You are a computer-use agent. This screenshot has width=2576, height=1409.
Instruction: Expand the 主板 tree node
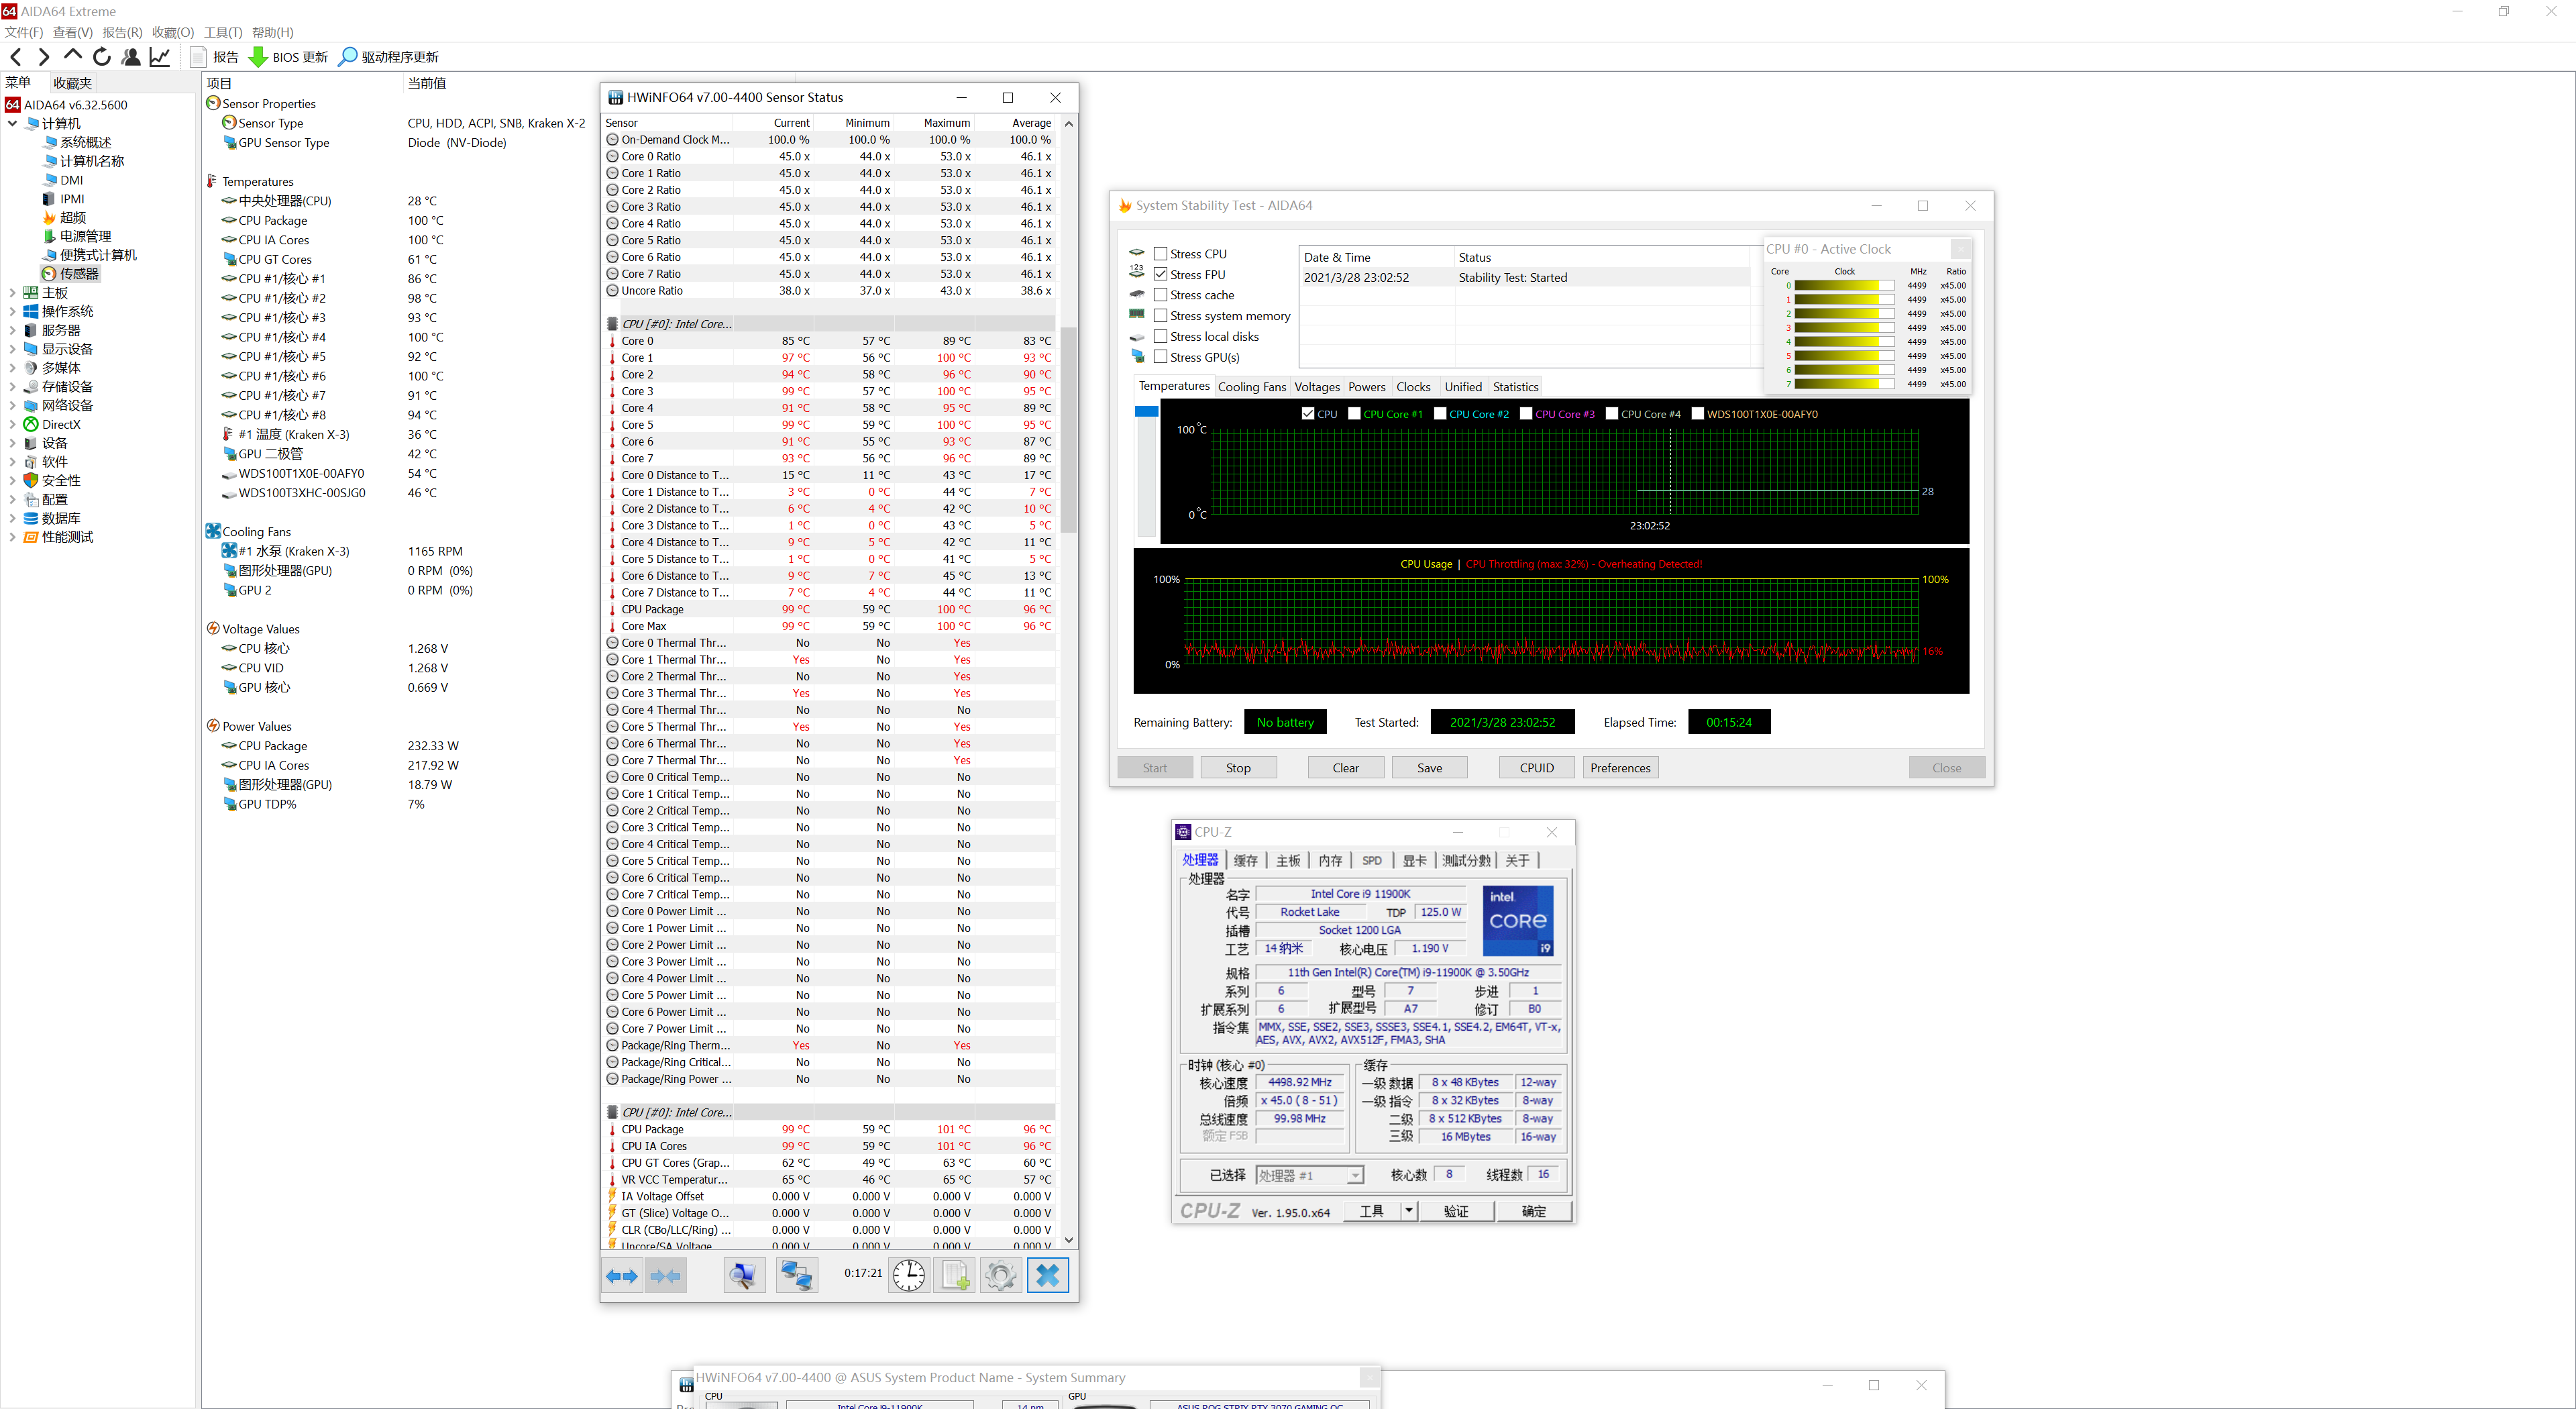click(12, 293)
